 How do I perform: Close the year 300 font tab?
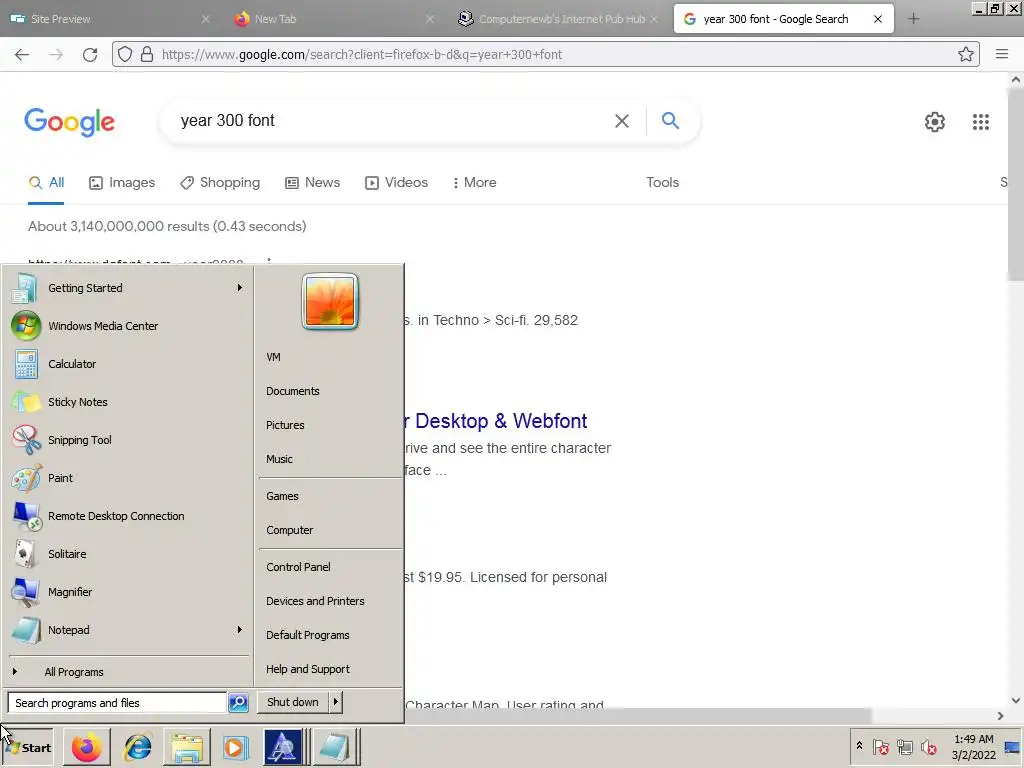(878, 19)
